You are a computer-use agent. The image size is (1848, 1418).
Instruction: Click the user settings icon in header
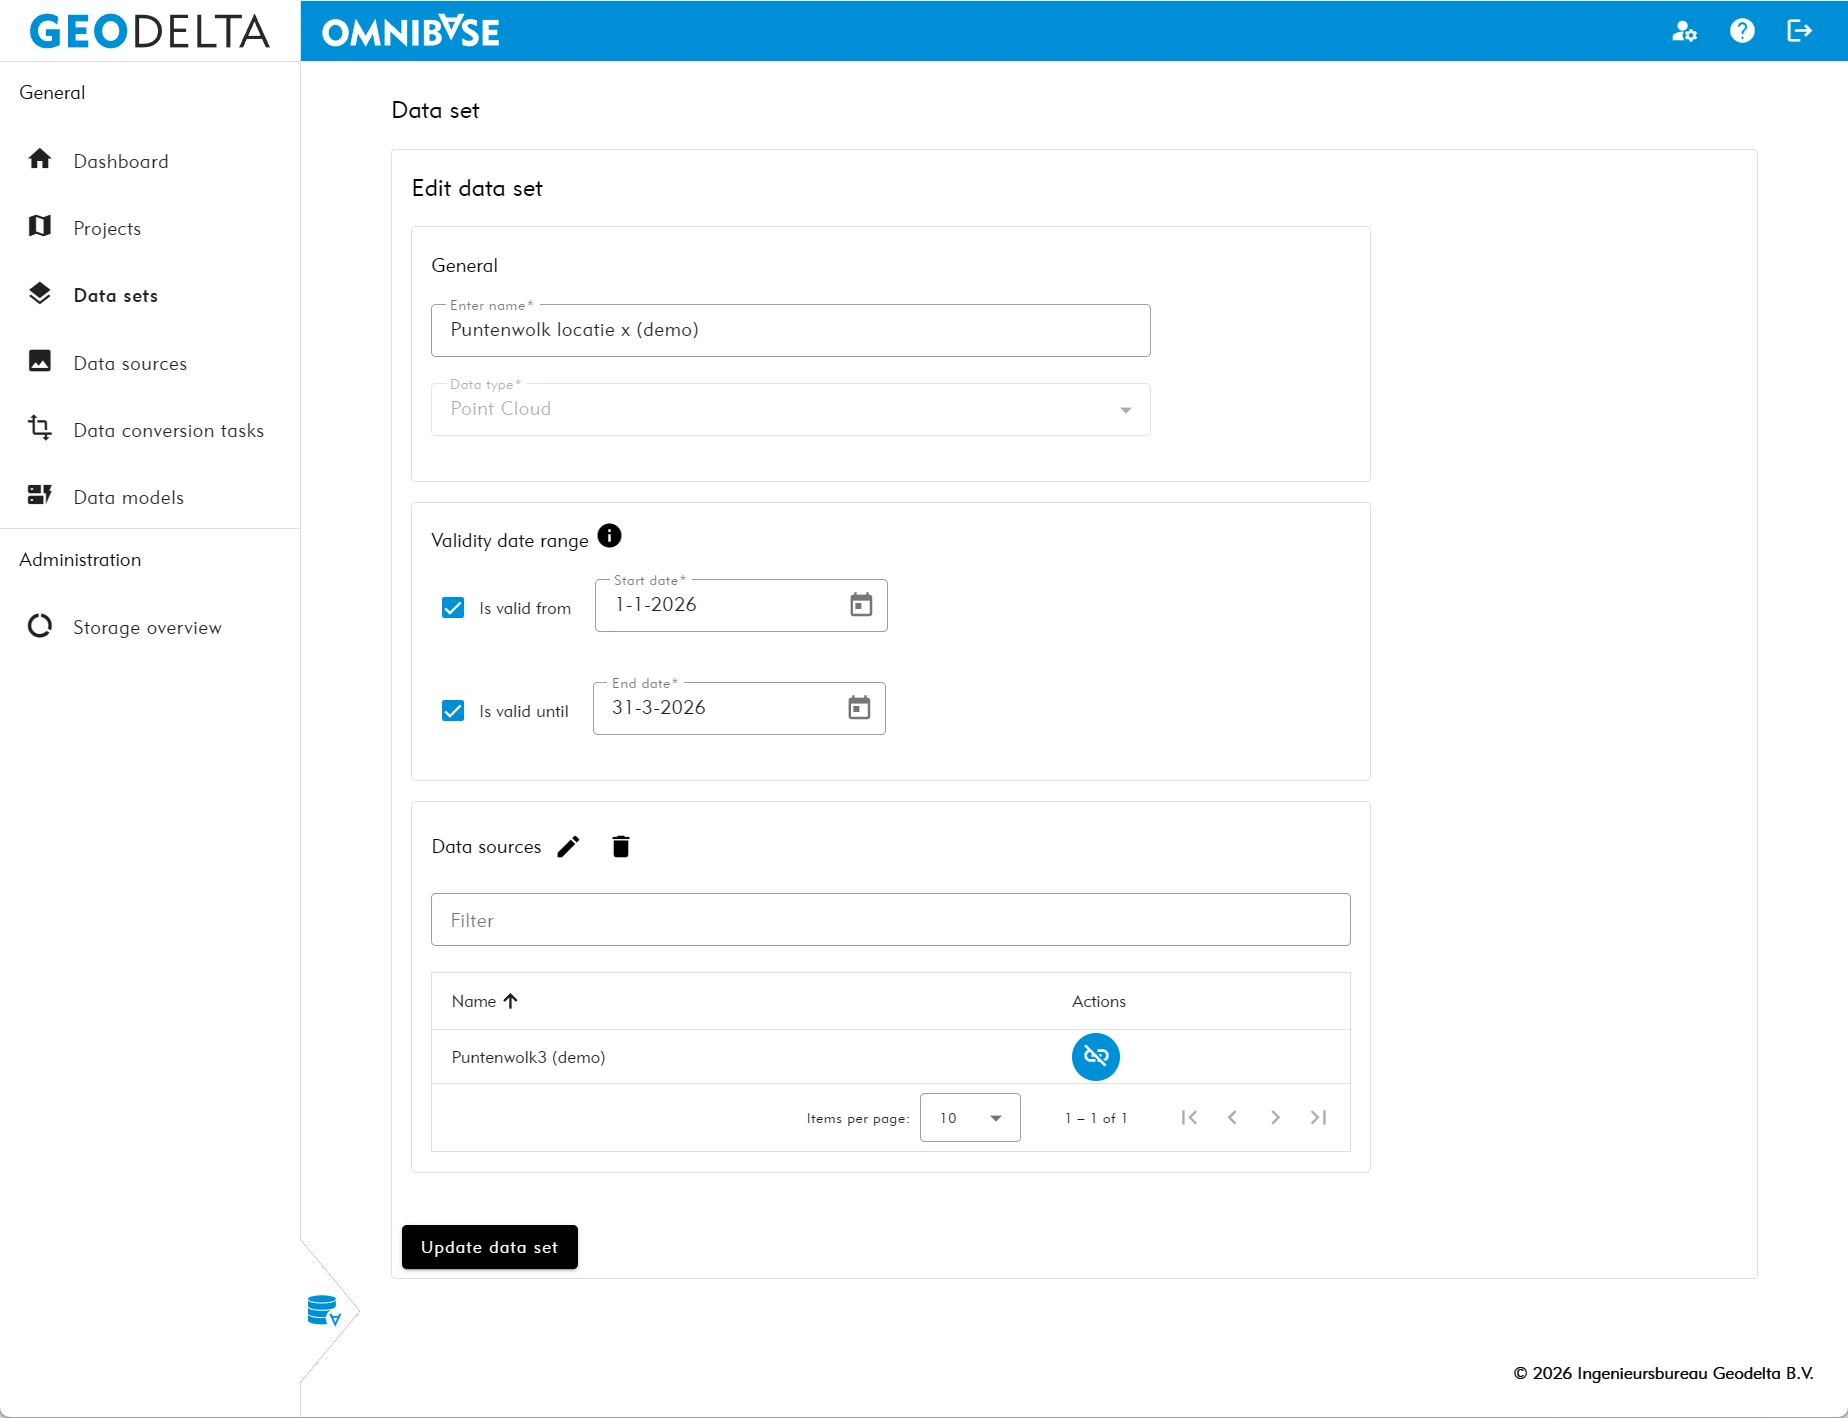[1684, 31]
